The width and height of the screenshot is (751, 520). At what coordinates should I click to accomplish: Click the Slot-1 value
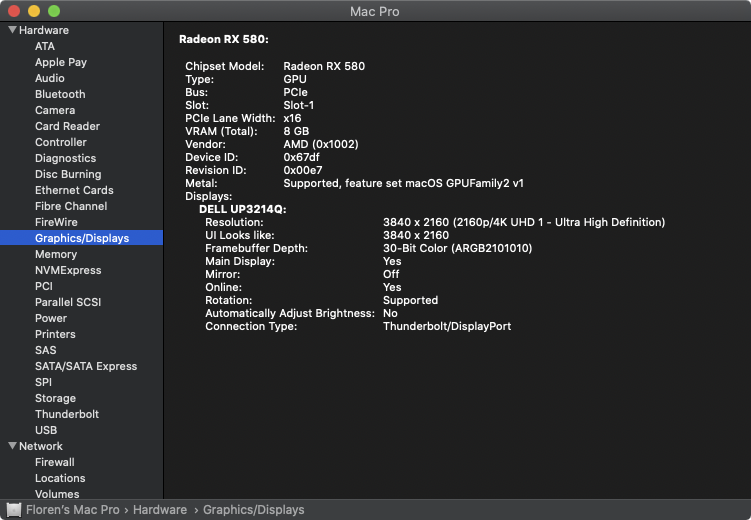(298, 105)
